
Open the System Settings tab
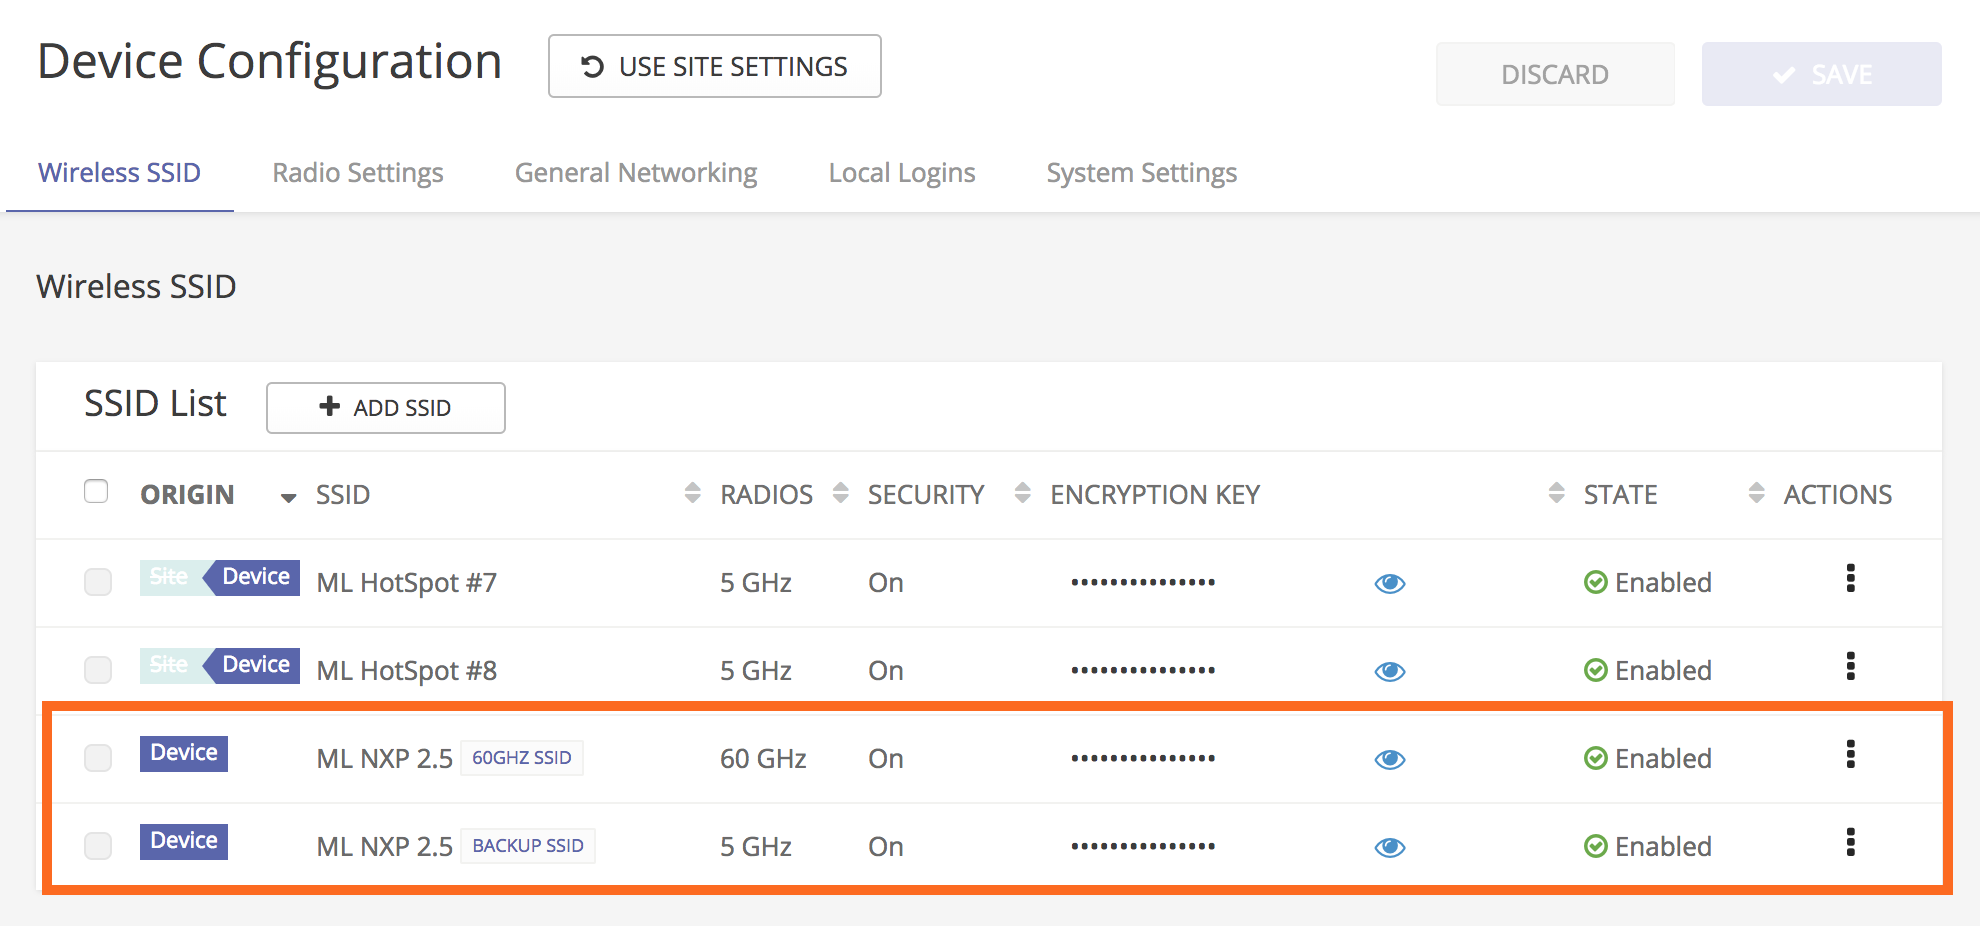[1141, 172]
